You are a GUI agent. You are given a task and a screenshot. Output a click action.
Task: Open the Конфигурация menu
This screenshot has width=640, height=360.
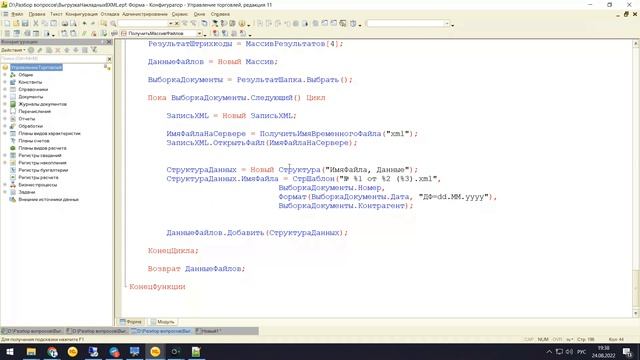point(82,14)
